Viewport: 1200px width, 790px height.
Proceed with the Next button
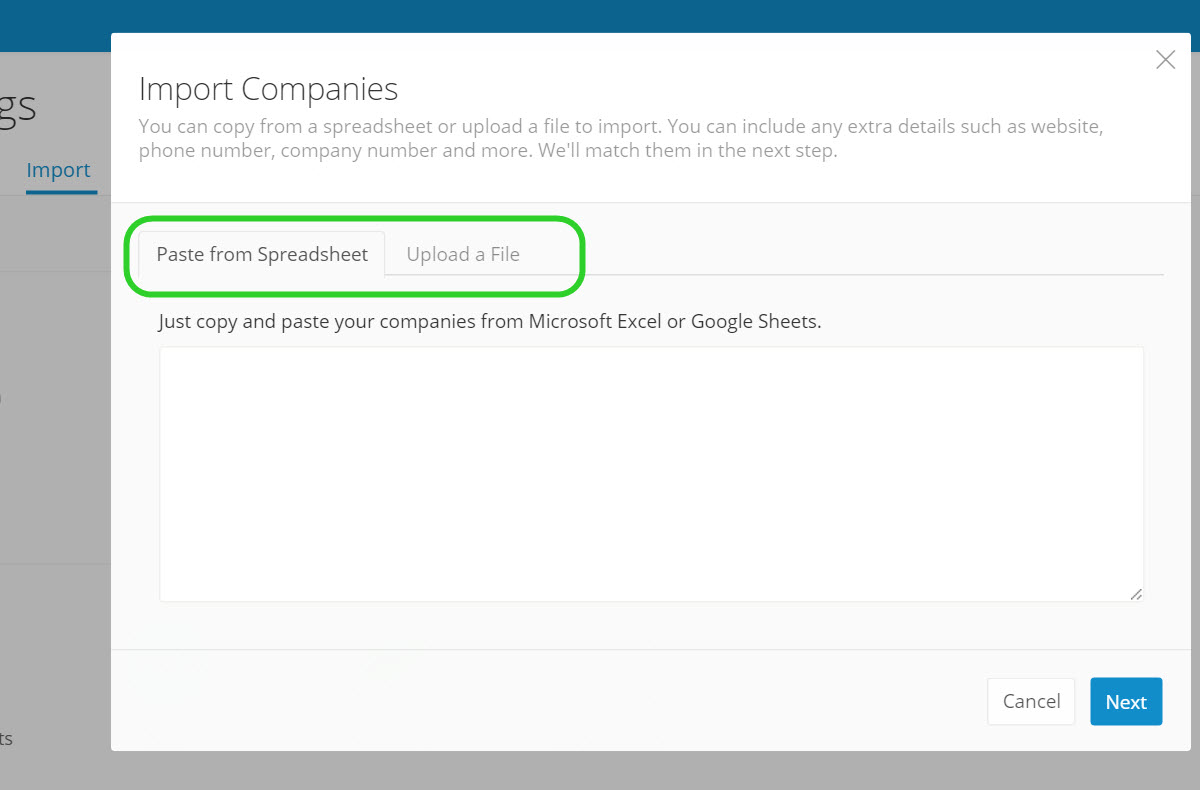1126,701
